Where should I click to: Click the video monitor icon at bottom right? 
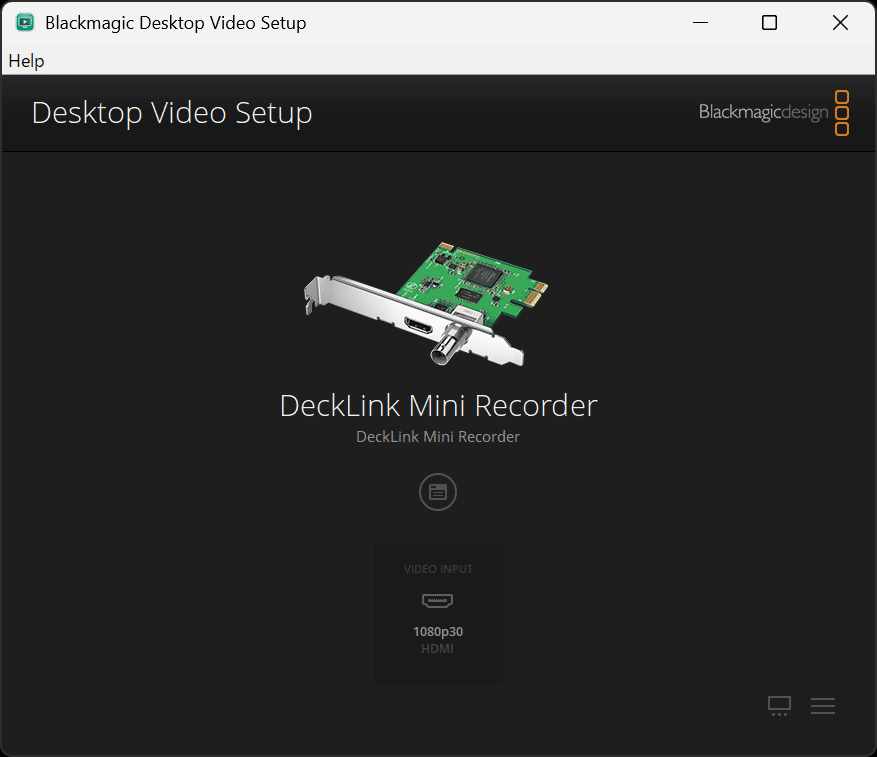779,706
